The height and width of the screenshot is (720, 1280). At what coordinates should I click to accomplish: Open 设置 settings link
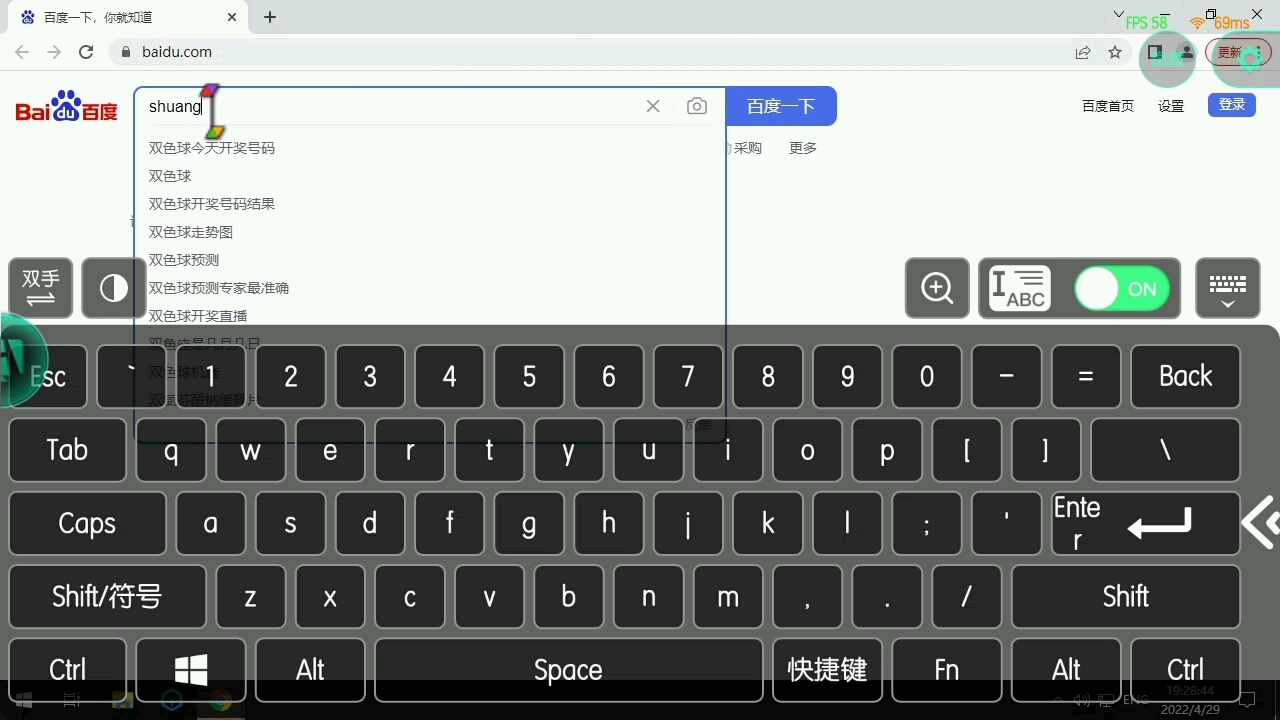[1171, 106]
